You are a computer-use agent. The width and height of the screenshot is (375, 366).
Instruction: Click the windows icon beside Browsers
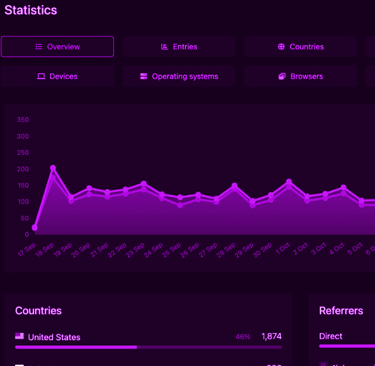282,76
